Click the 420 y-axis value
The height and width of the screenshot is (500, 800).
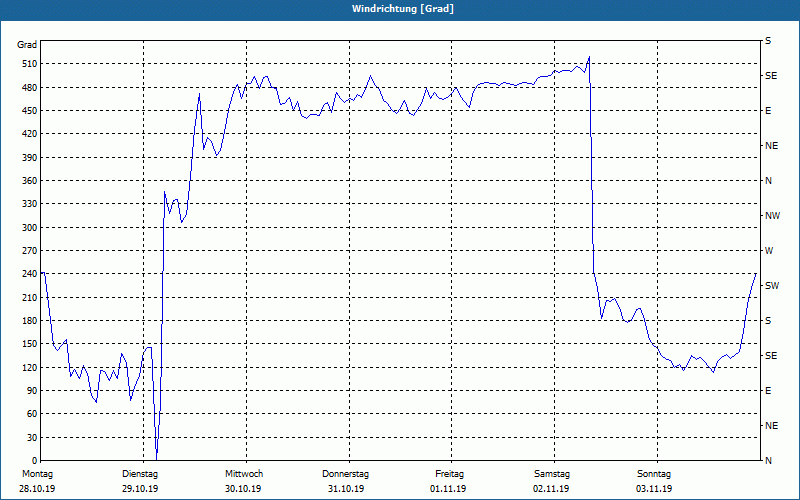click(x=30, y=134)
